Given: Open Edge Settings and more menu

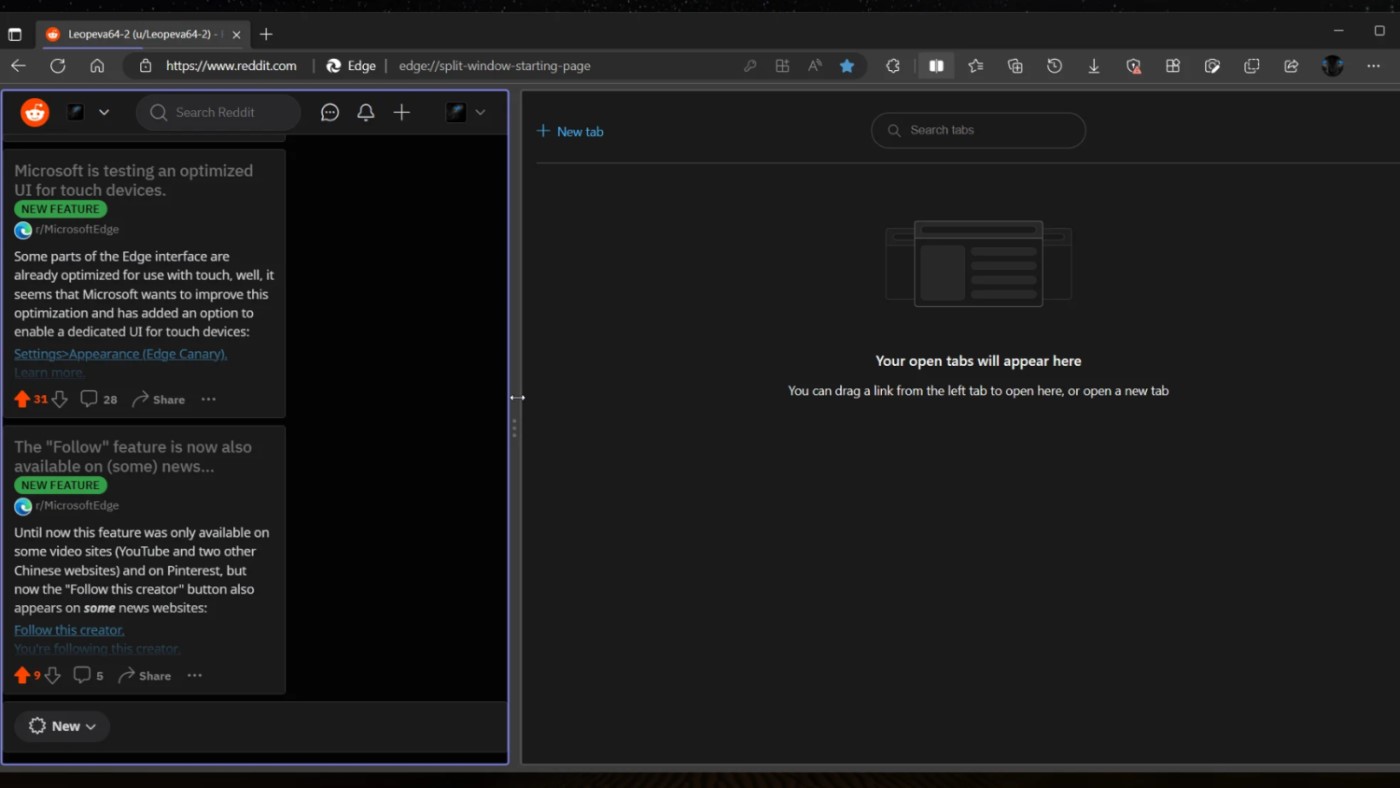Looking at the screenshot, I should click(1373, 66).
